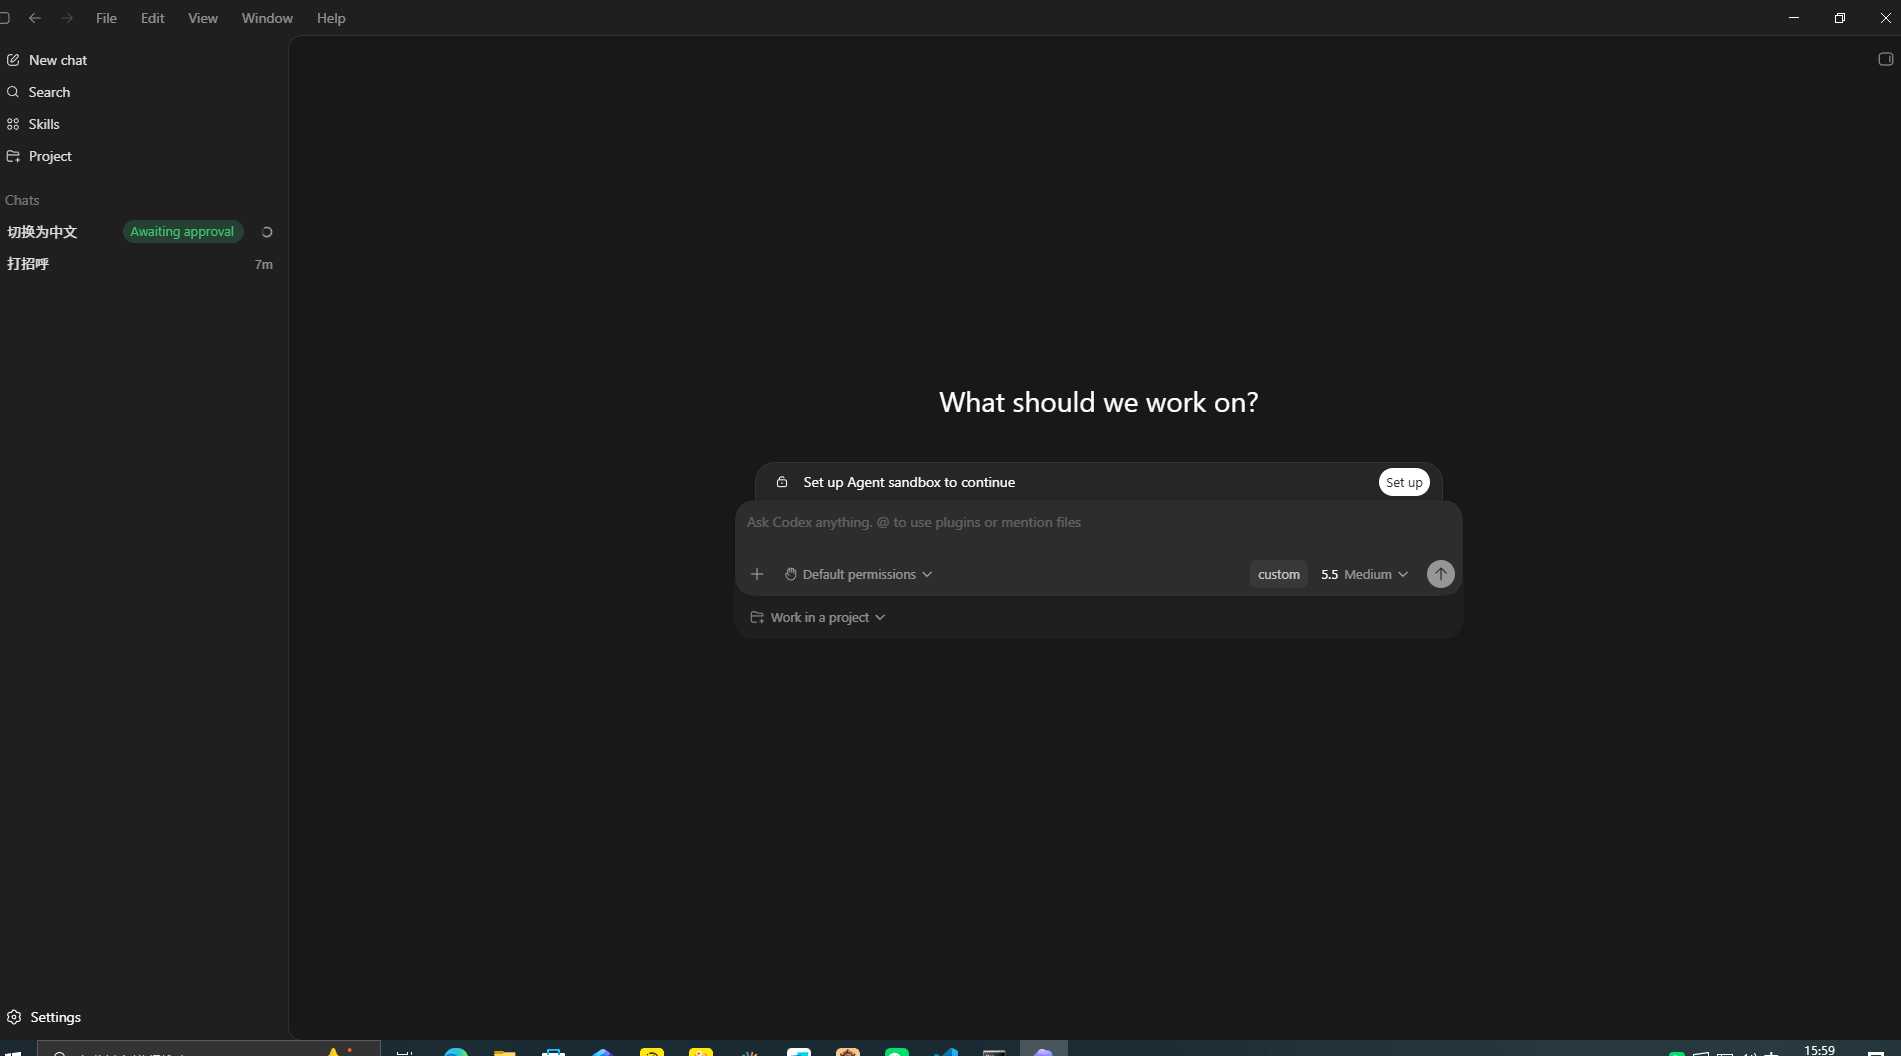1901x1056 pixels.
Task: Click the send arrow button
Action: (1440, 574)
